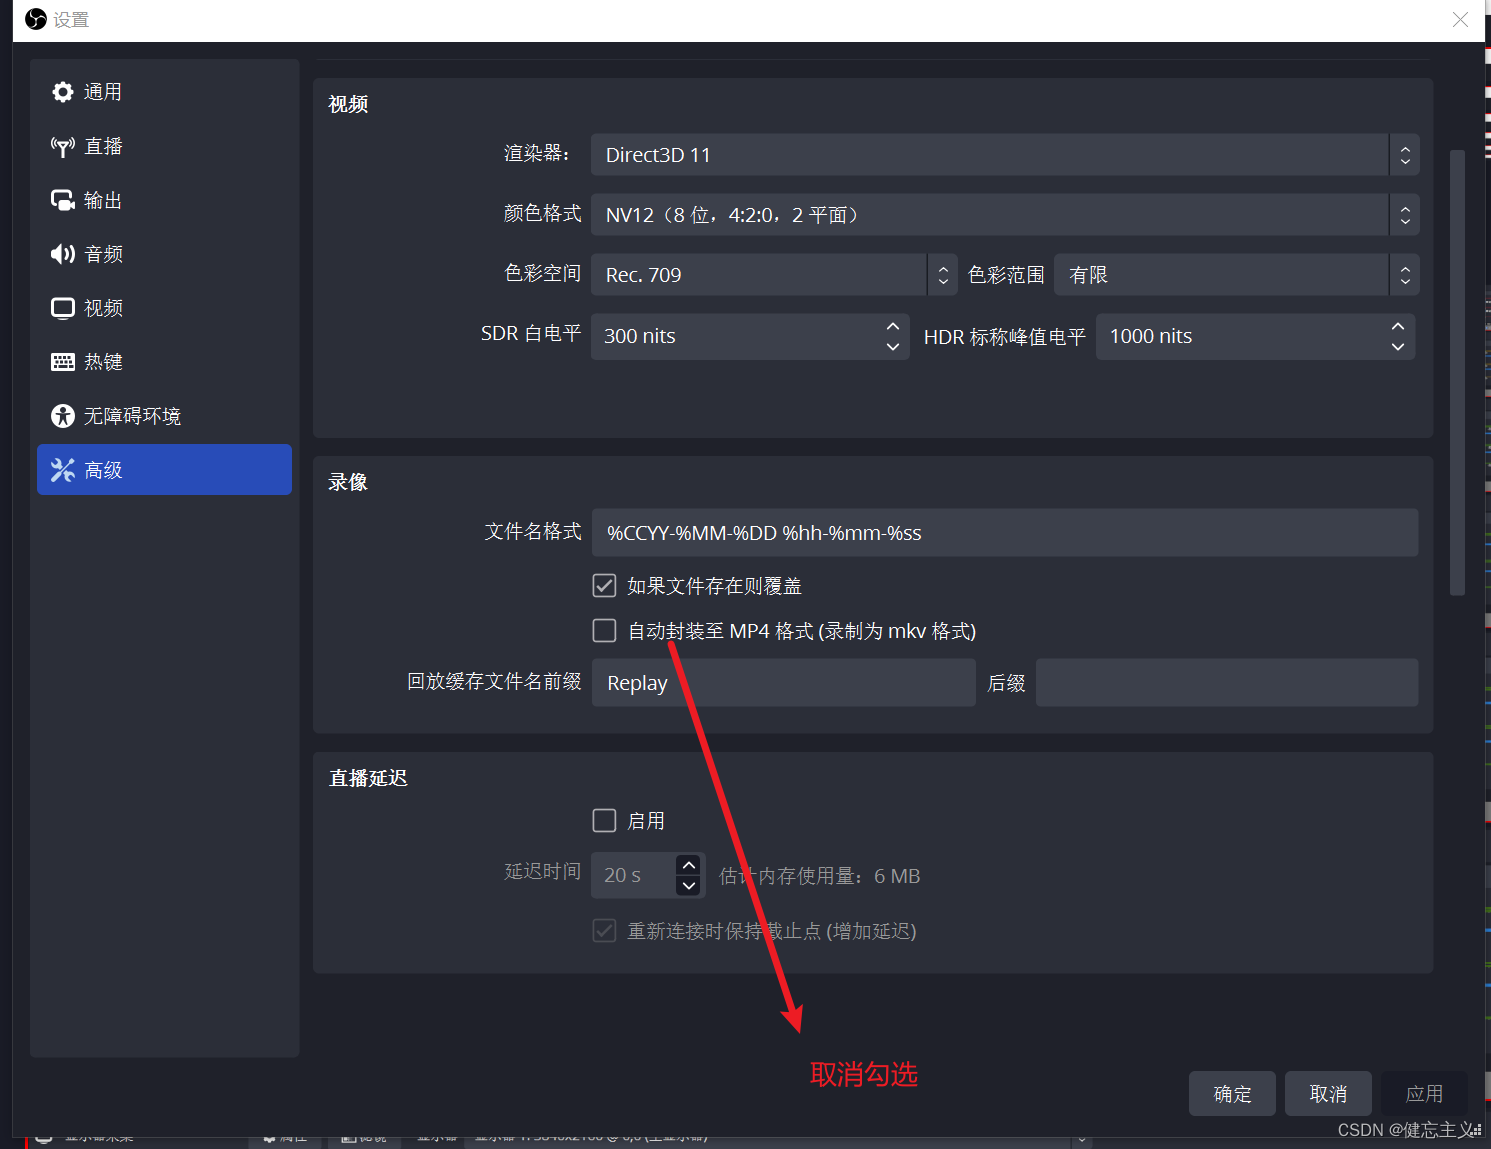Click the settings panel vertical scrollbar
This screenshot has width=1491, height=1149.
[x=1457, y=372]
